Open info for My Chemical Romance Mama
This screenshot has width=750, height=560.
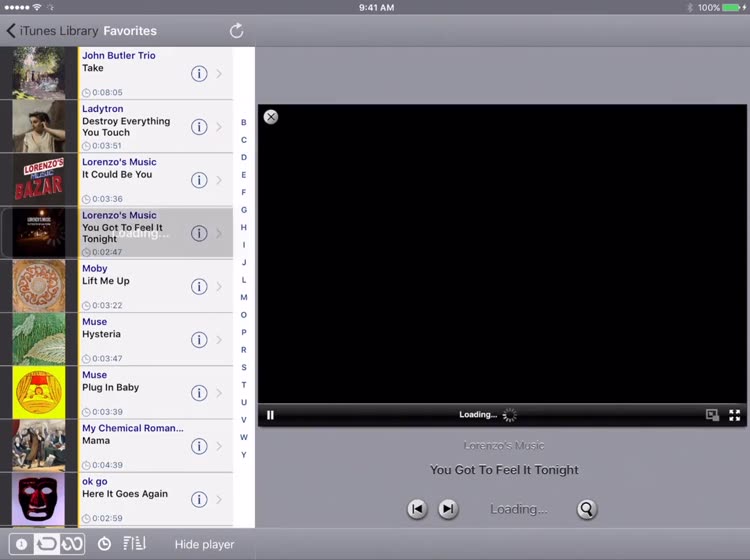coord(199,446)
